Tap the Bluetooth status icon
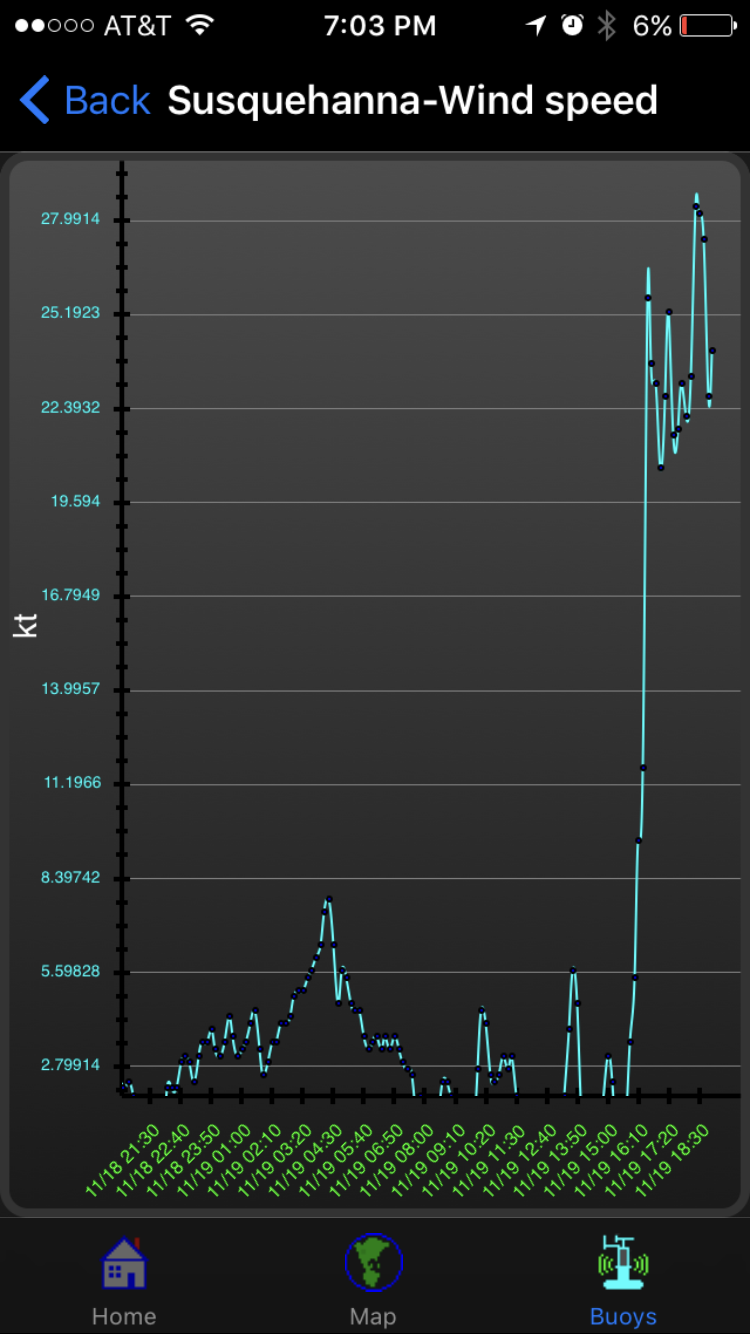 pos(607,26)
